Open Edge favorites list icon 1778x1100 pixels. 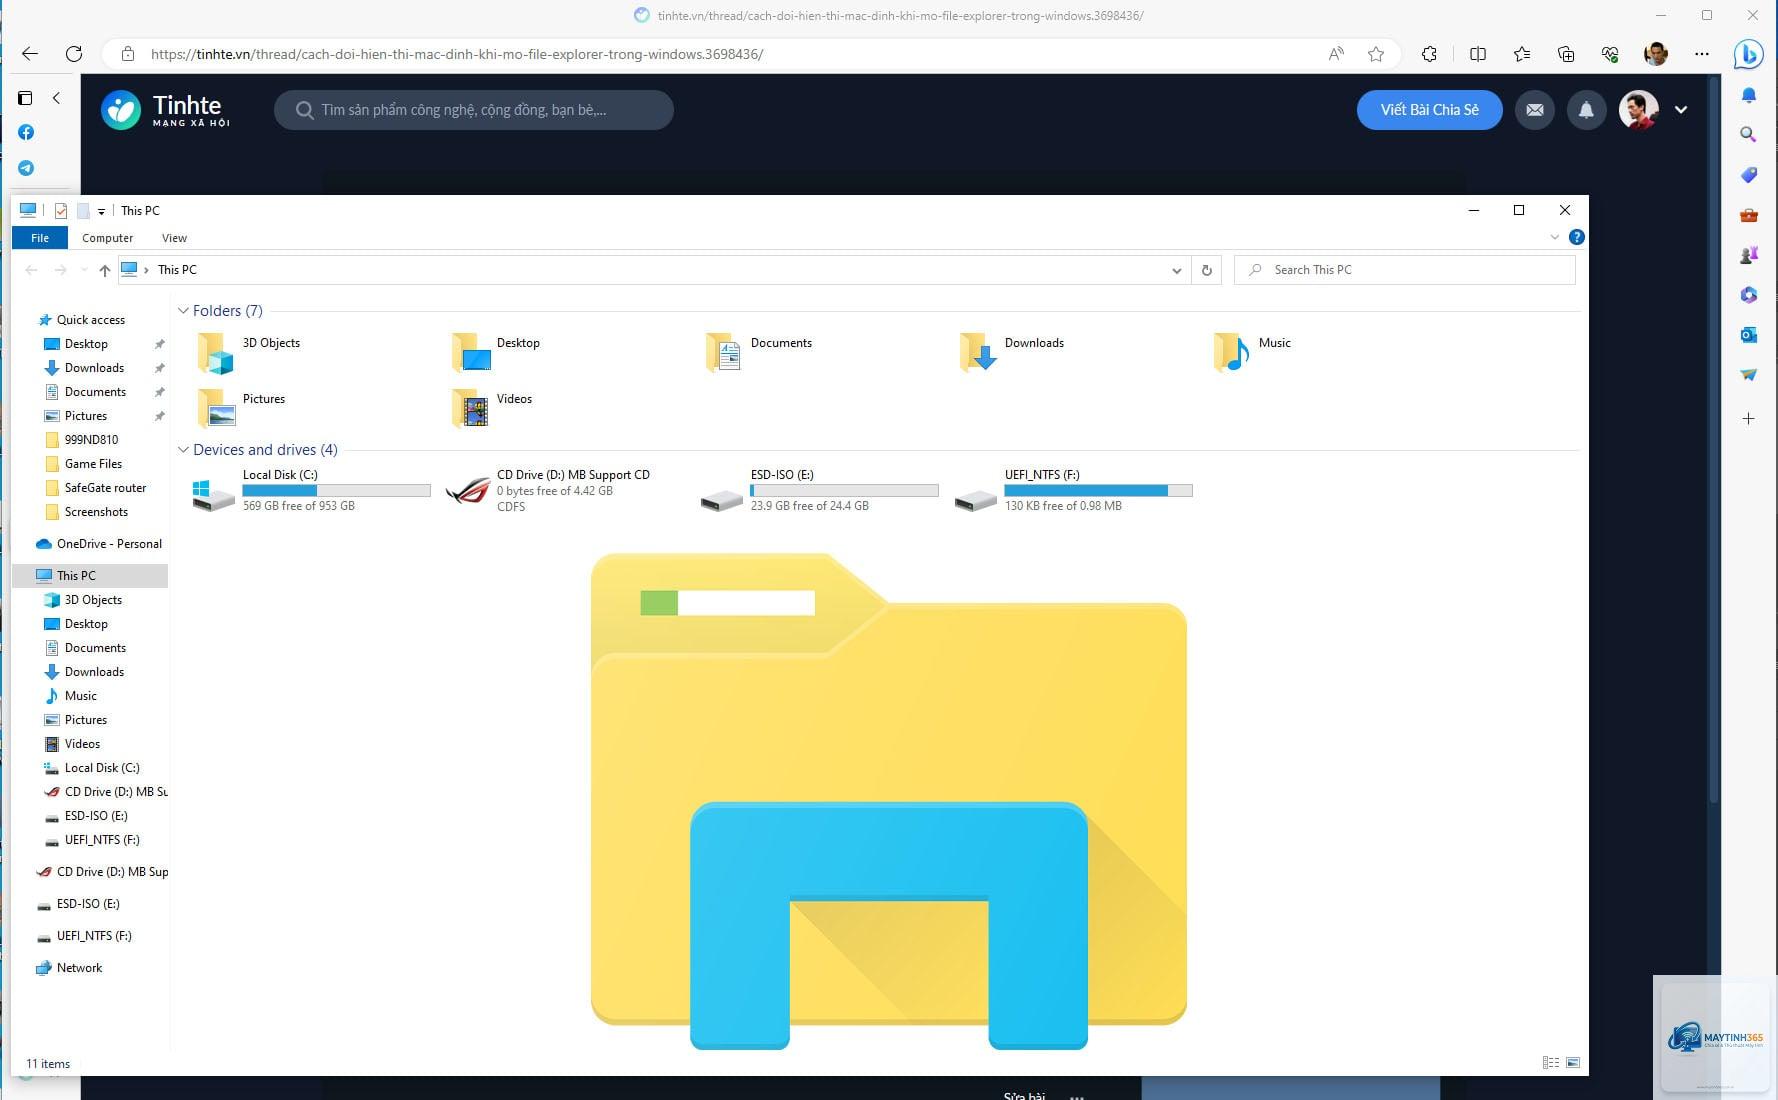click(x=1522, y=54)
